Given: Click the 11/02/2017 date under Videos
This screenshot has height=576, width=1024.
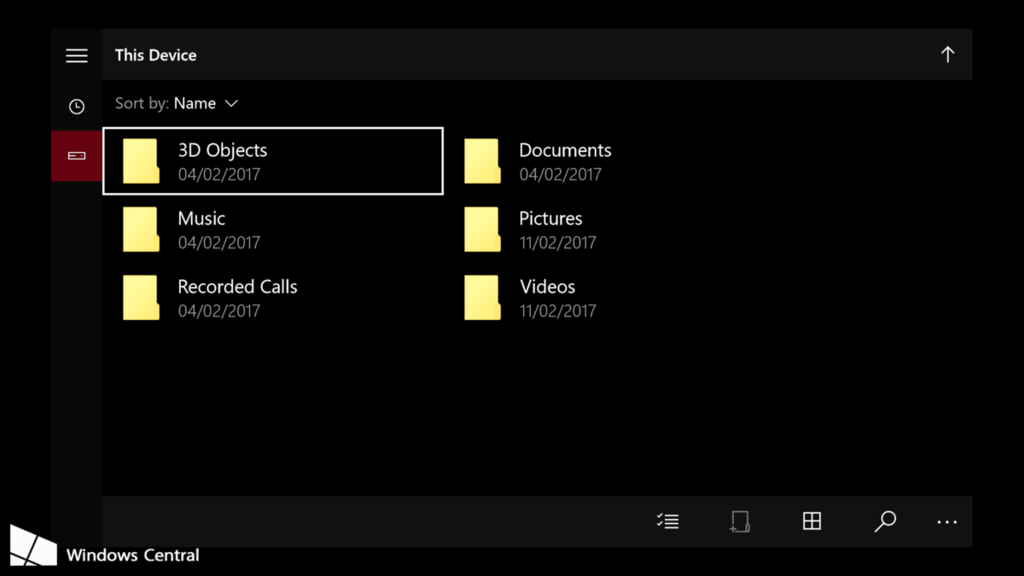Looking at the screenshot, I should click(x=558, y=311).
